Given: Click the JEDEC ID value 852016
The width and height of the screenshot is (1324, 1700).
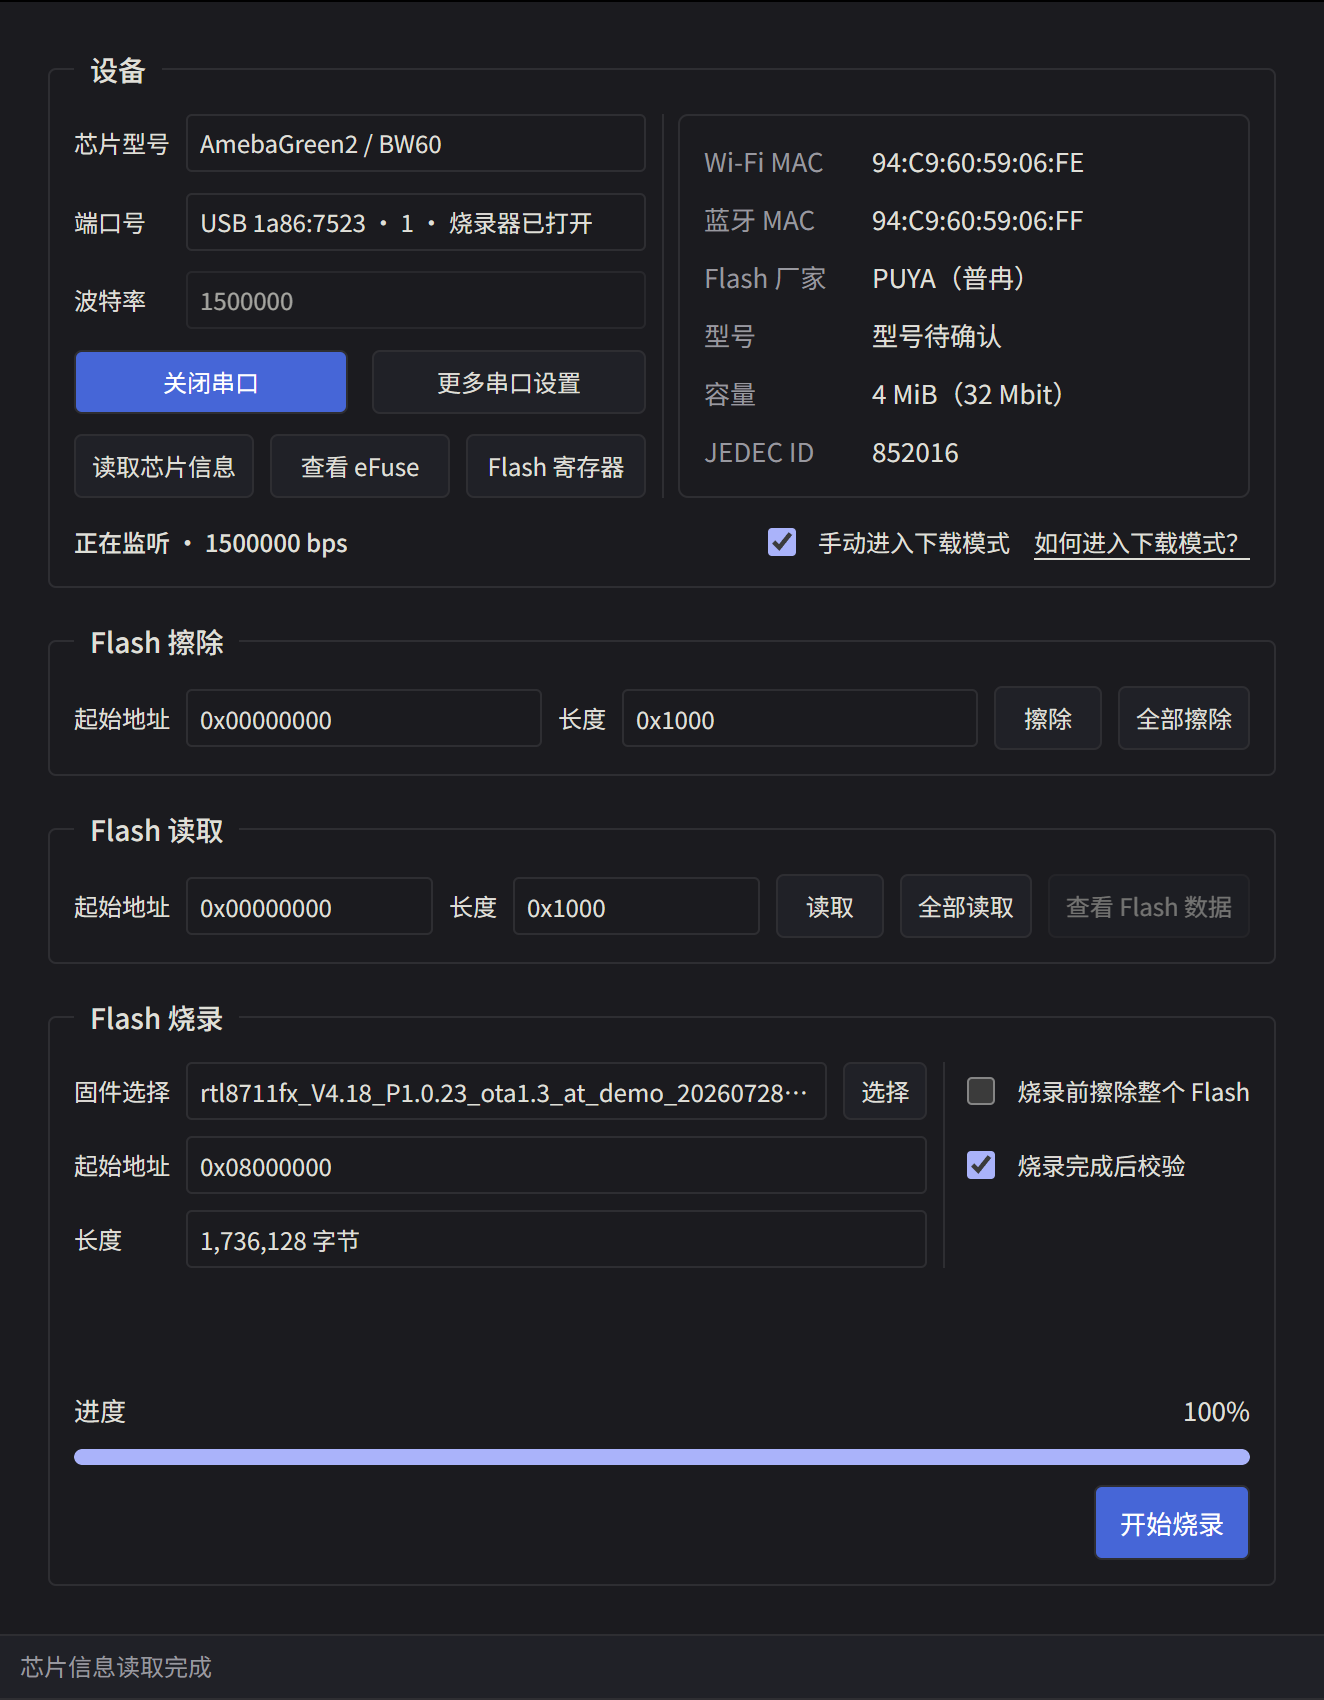Looking at the screenshot, I should 915,452.
